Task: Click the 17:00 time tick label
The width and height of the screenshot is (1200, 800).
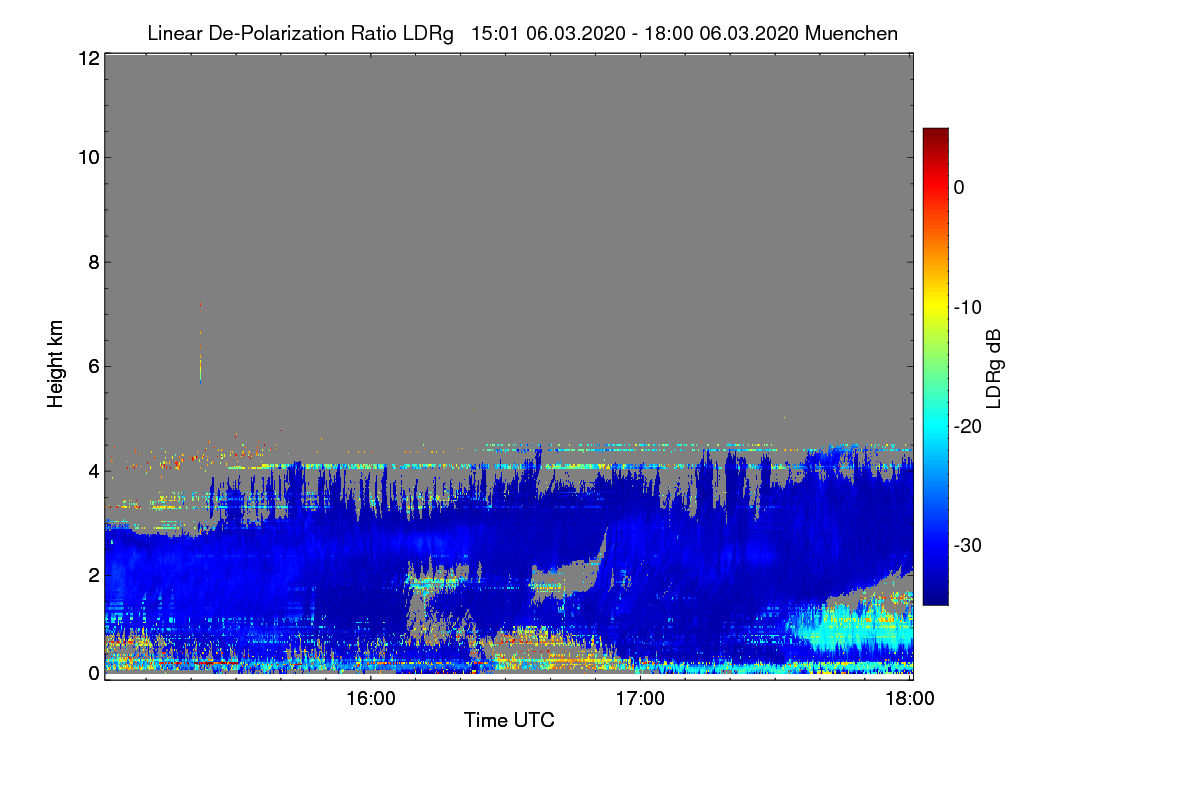Action: pos(640,698)
